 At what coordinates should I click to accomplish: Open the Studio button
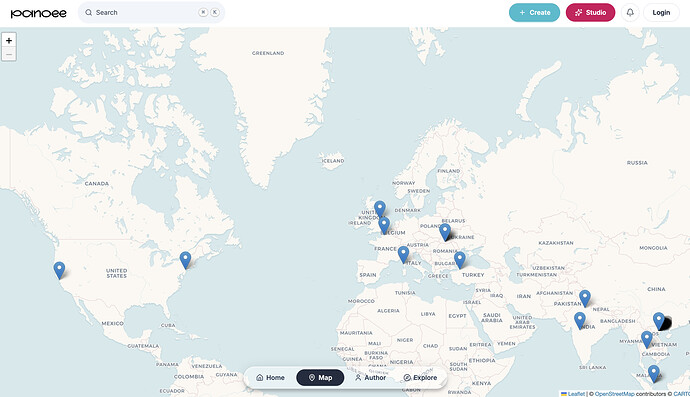pyautogui.click(x=590, y=12)
